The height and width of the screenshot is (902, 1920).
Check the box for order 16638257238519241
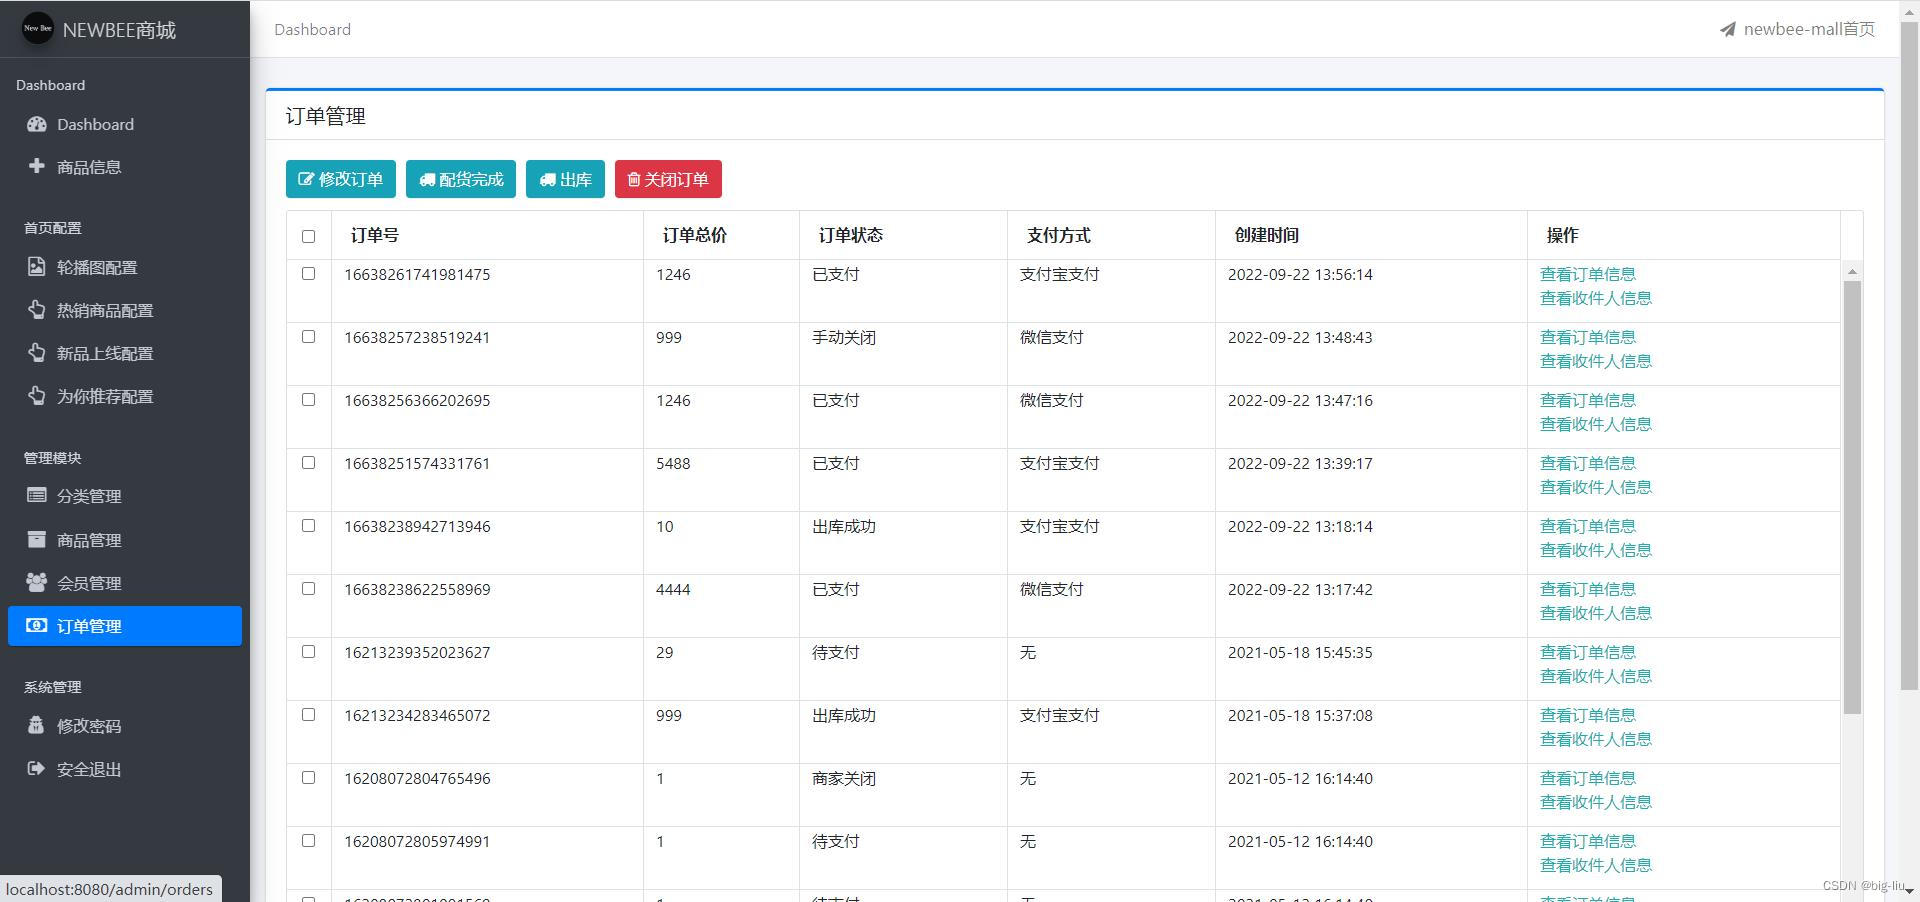click(308, 336)
